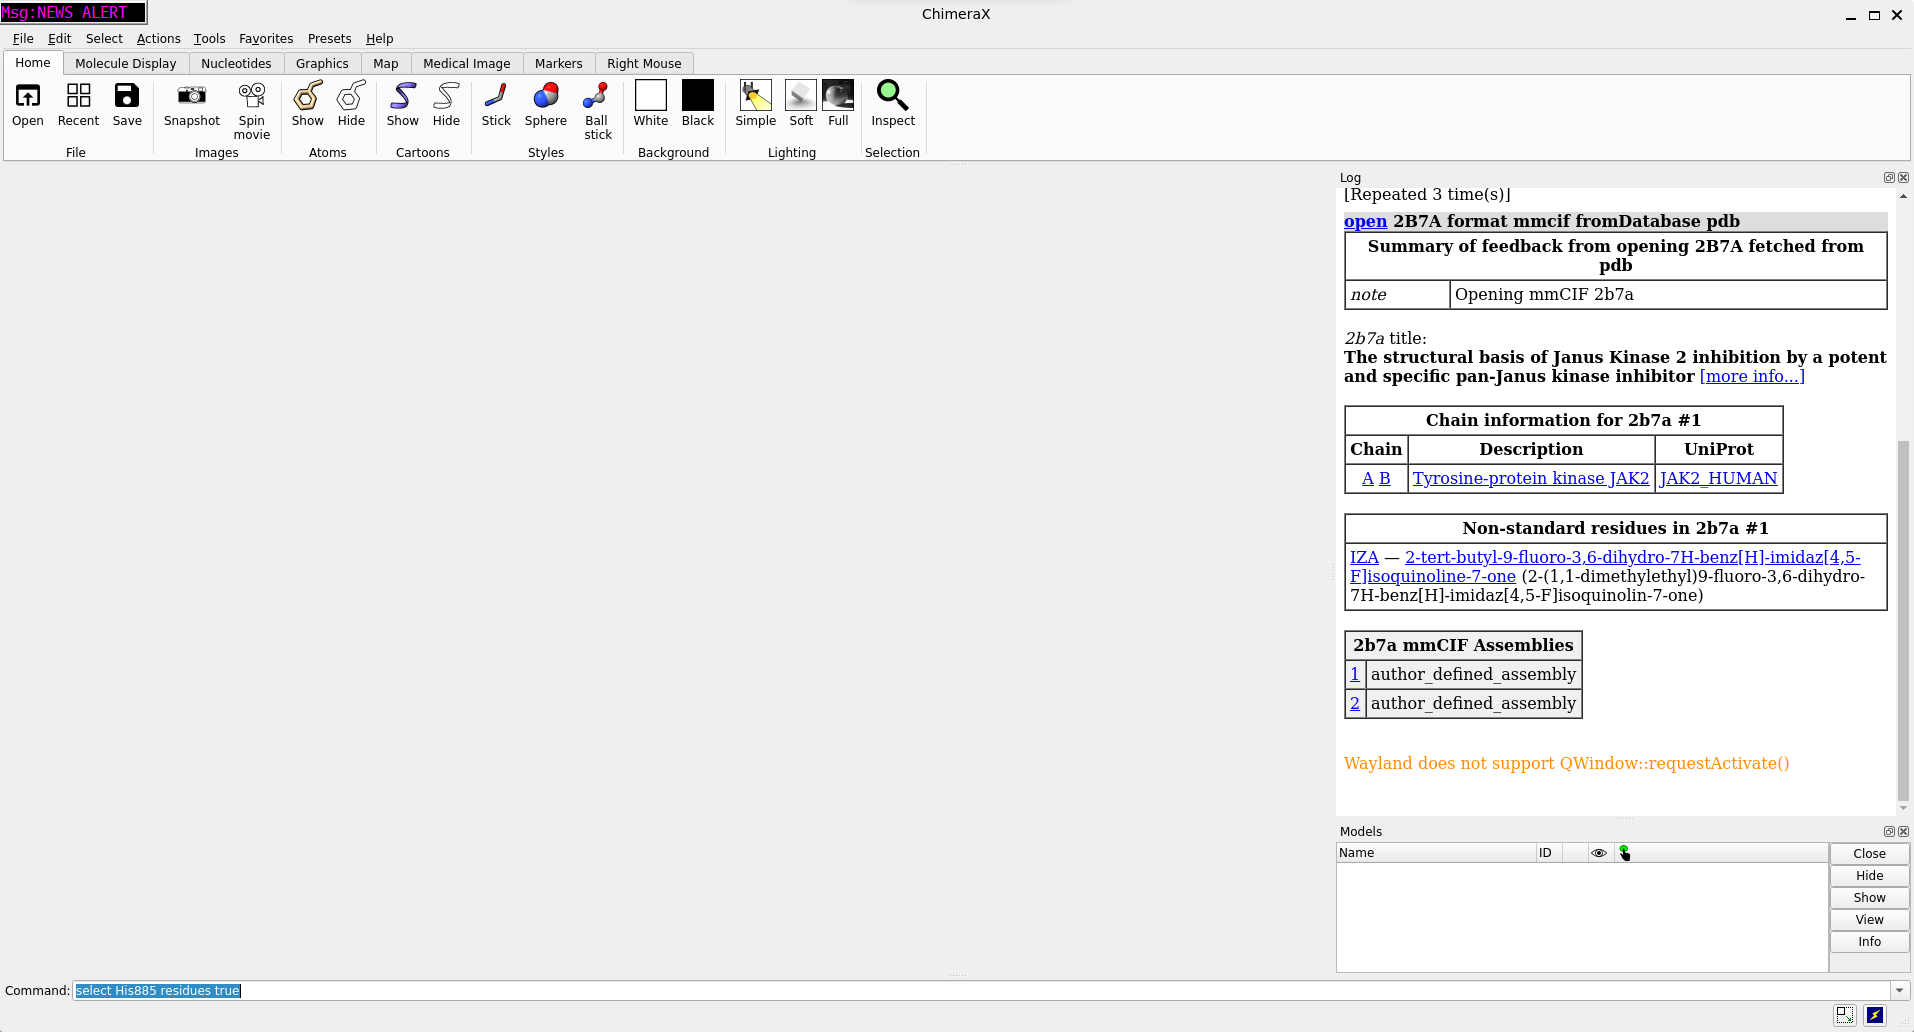Switch background to White
Viewport: 1914px width, 1032px height.
(x=650, y=105)
